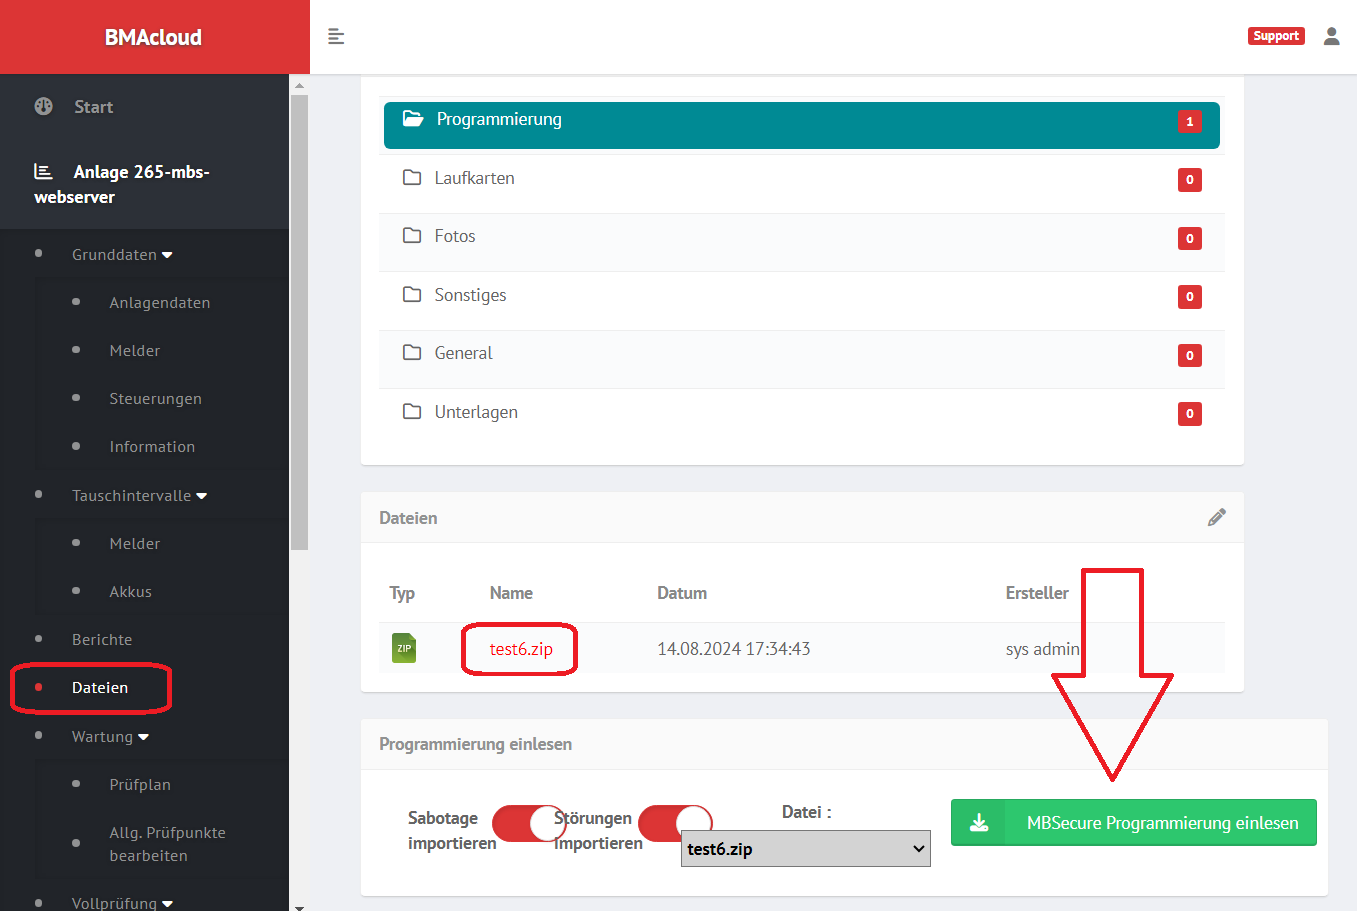
Task: Open the Datei dropdown showing test6.zip
Action: coord(806,849)
